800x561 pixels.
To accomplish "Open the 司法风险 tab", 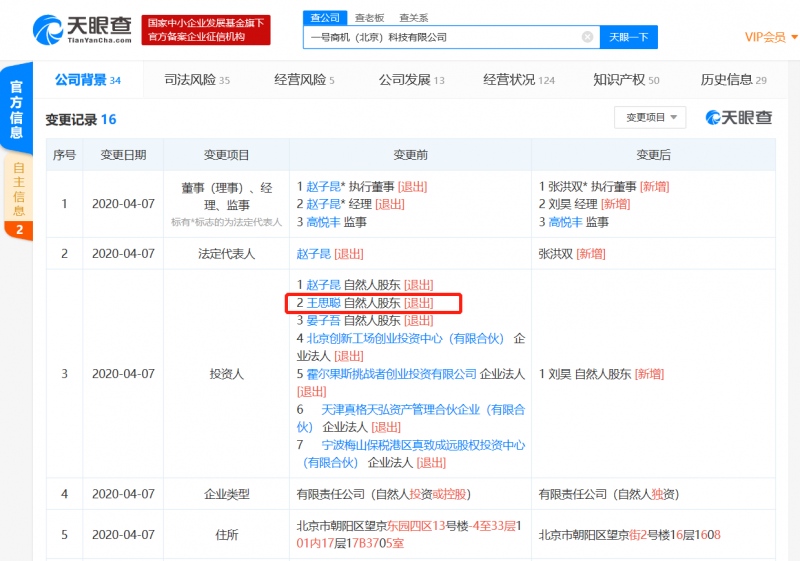I will 197,80.
